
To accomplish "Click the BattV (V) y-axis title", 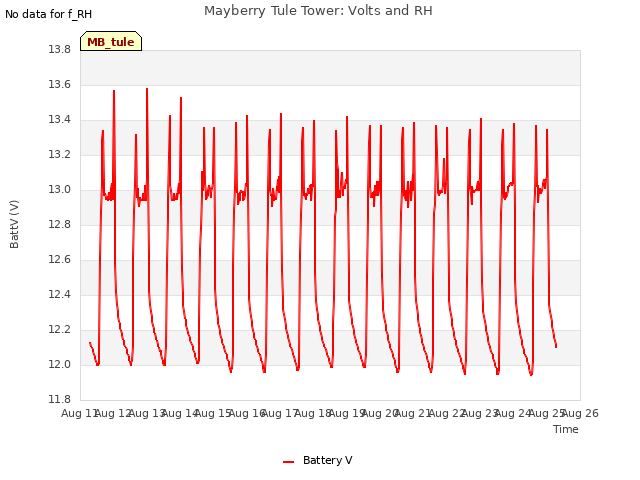I will point(14,224).
